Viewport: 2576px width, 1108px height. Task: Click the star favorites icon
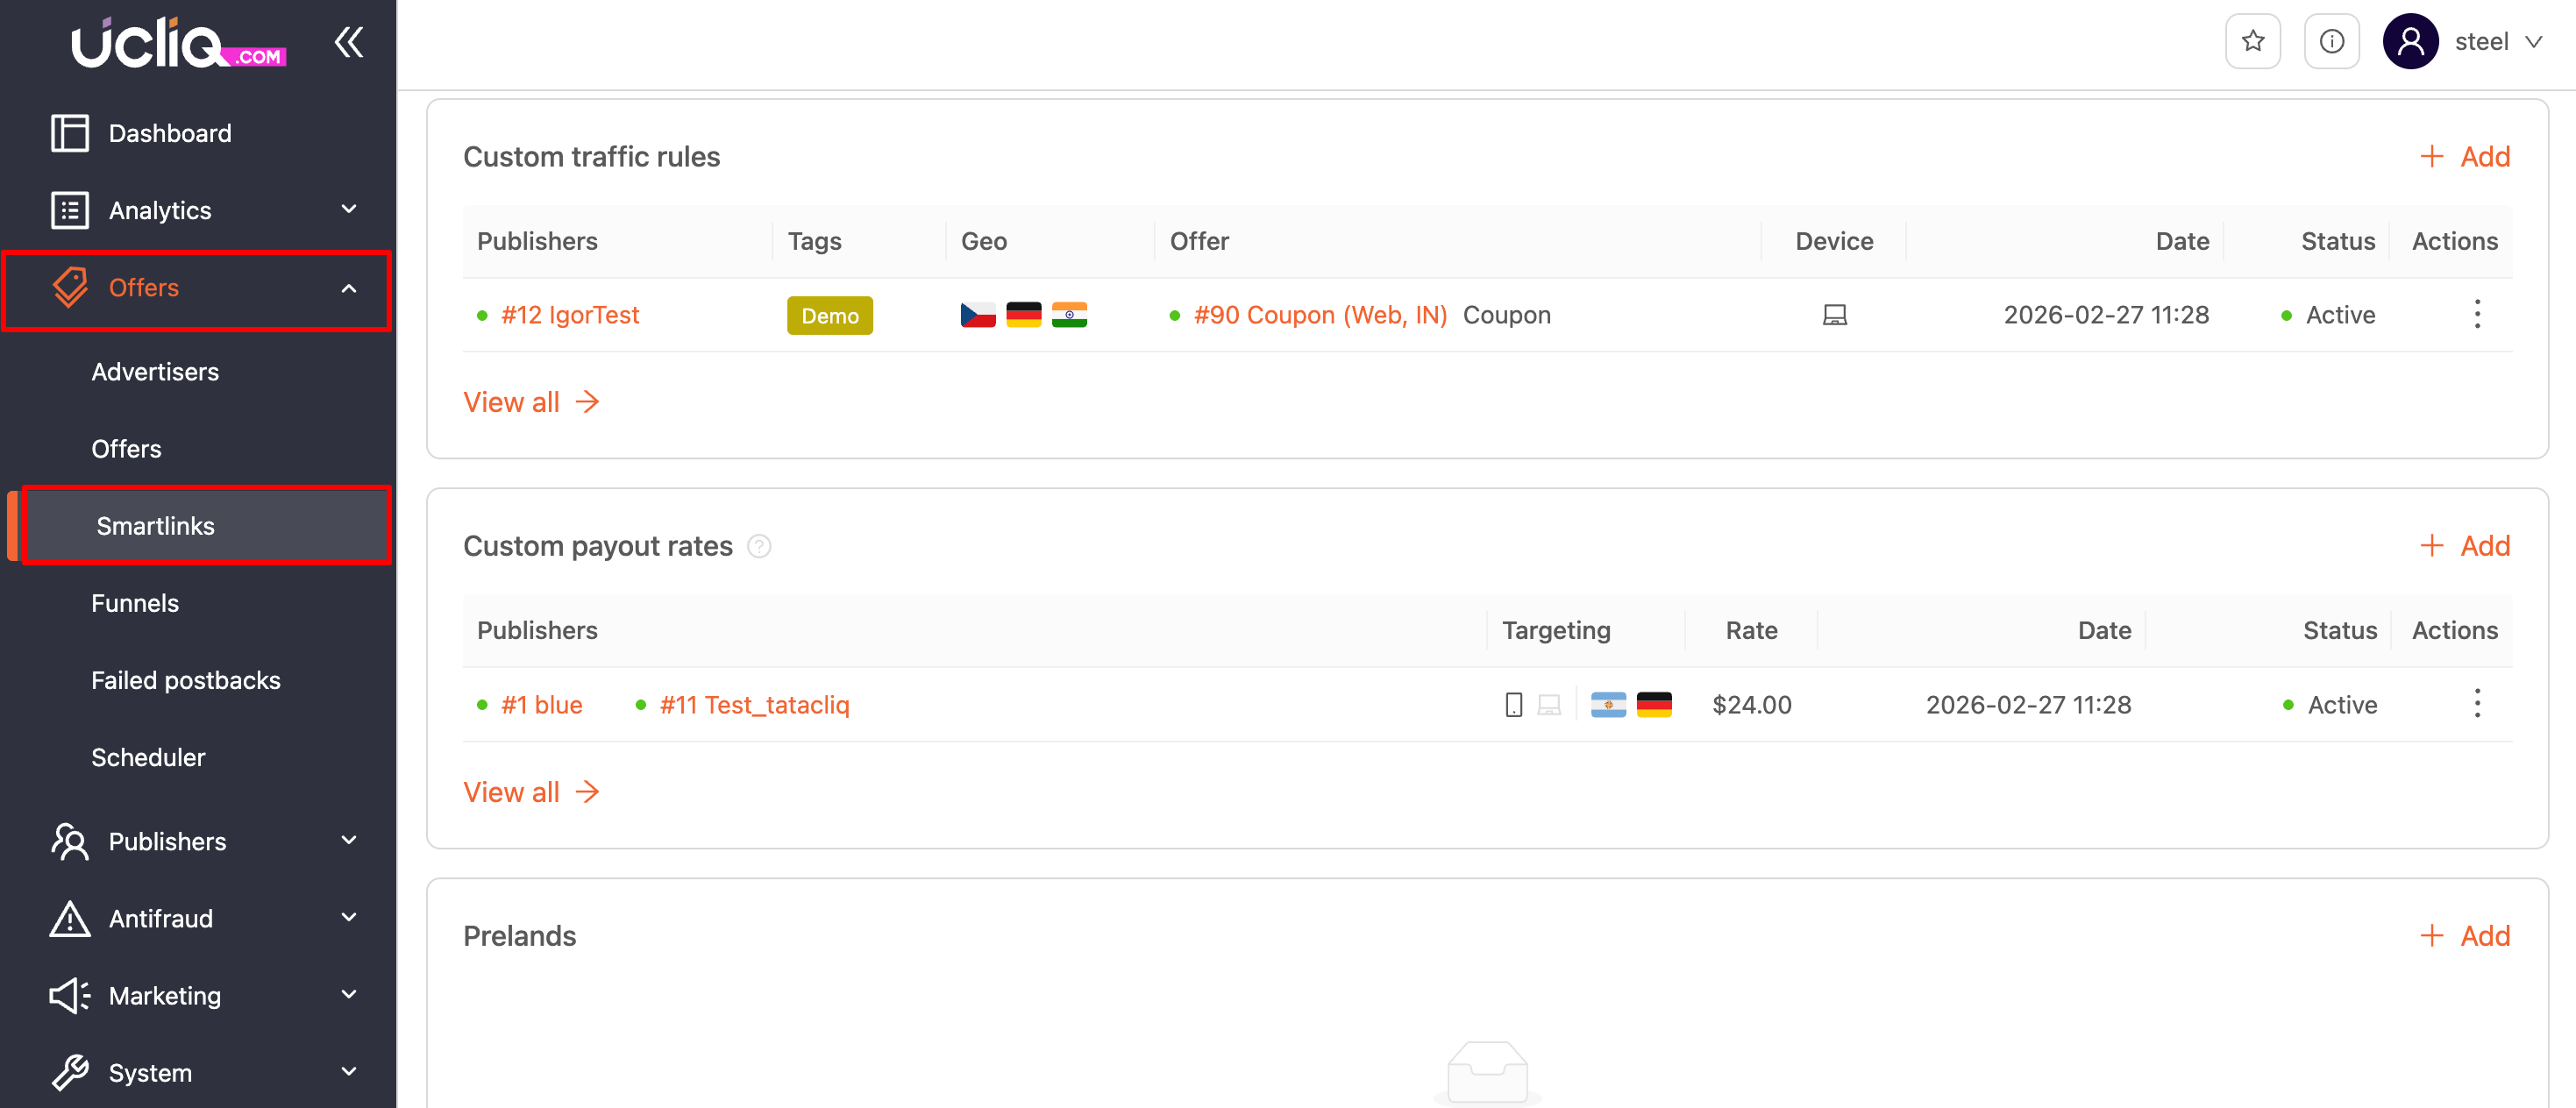(2252, 42)
